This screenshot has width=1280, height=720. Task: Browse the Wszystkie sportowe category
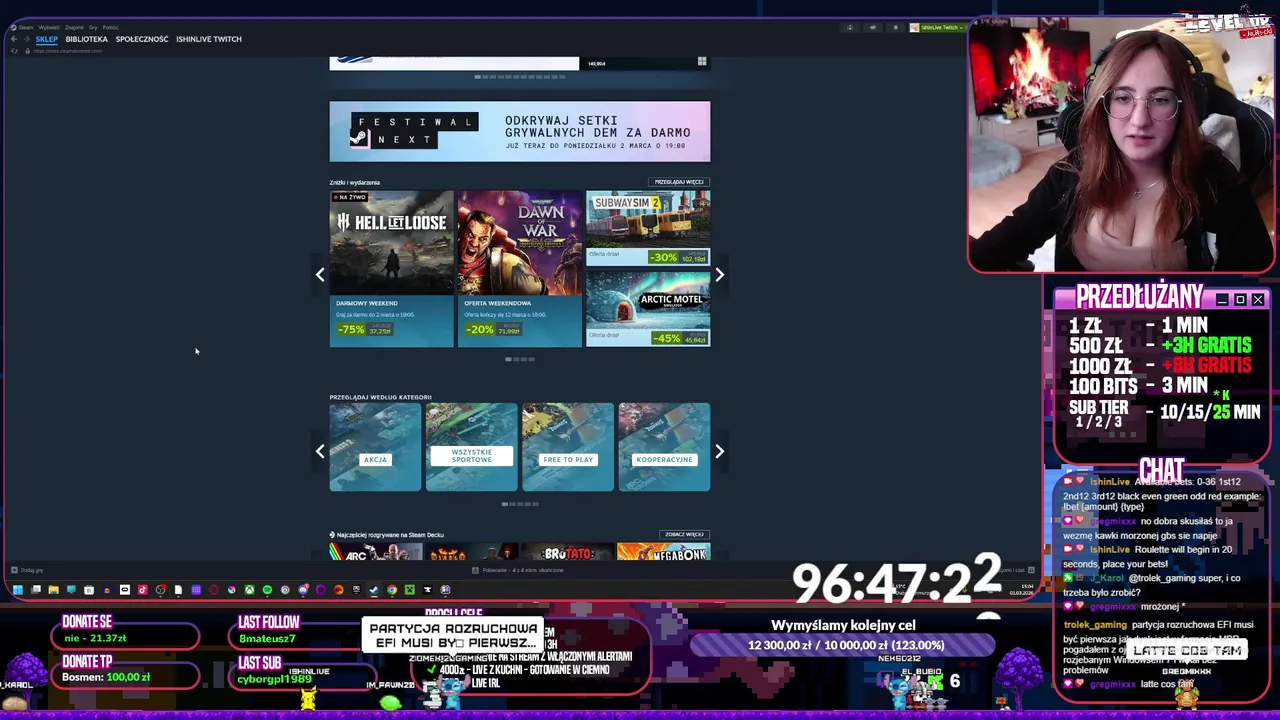tap(472, 447)
